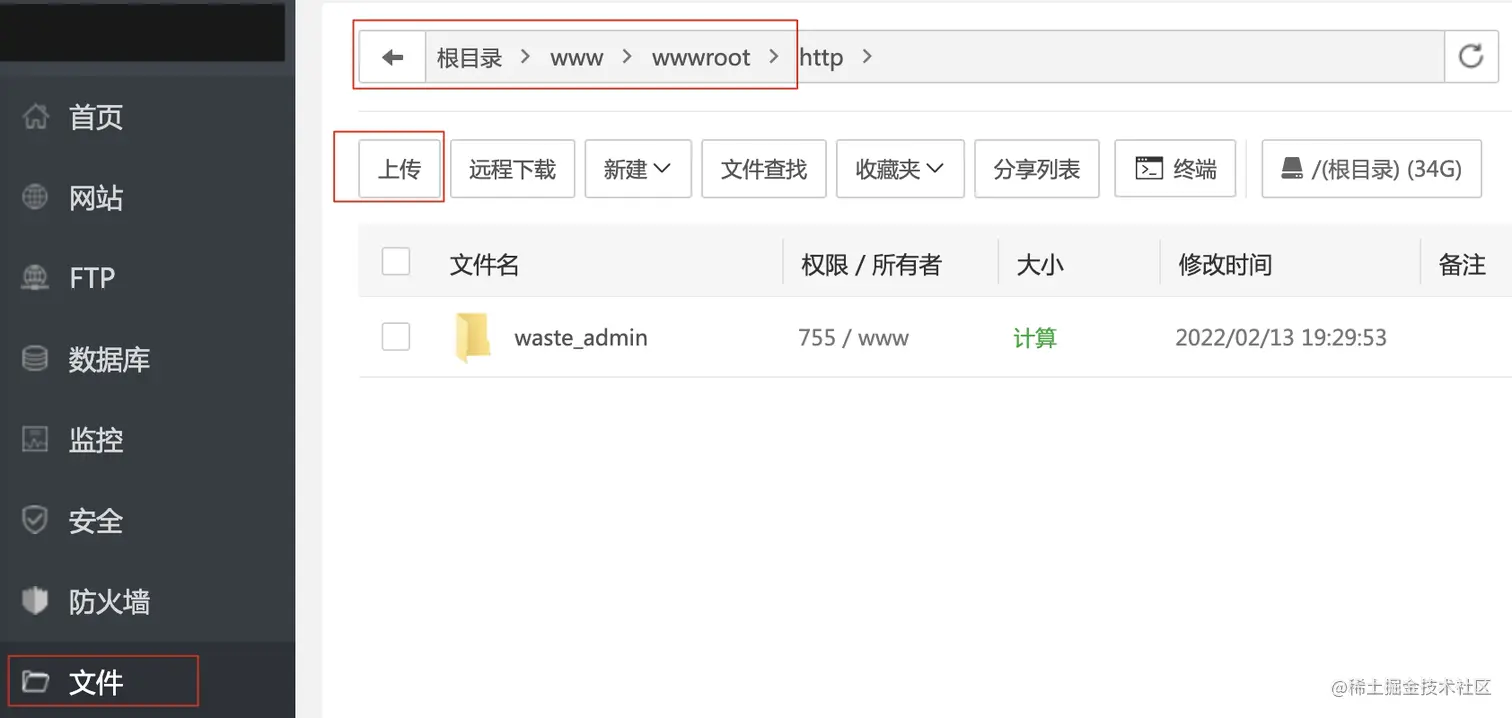Refresh the file list with reload icon
Viewport: 1512px width, 718px height.
(x=1470, y=57)
